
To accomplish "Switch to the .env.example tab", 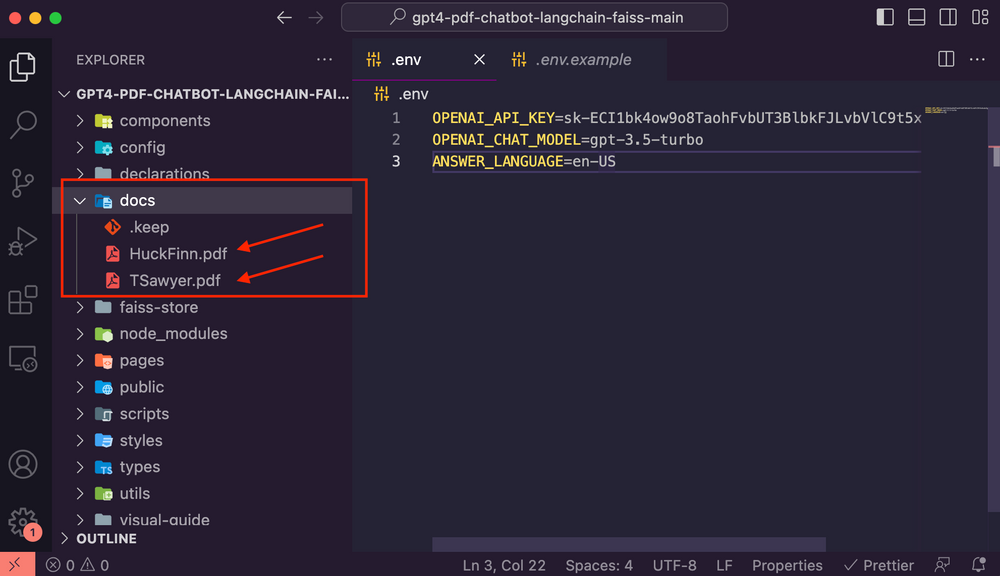I will [582, 59].
